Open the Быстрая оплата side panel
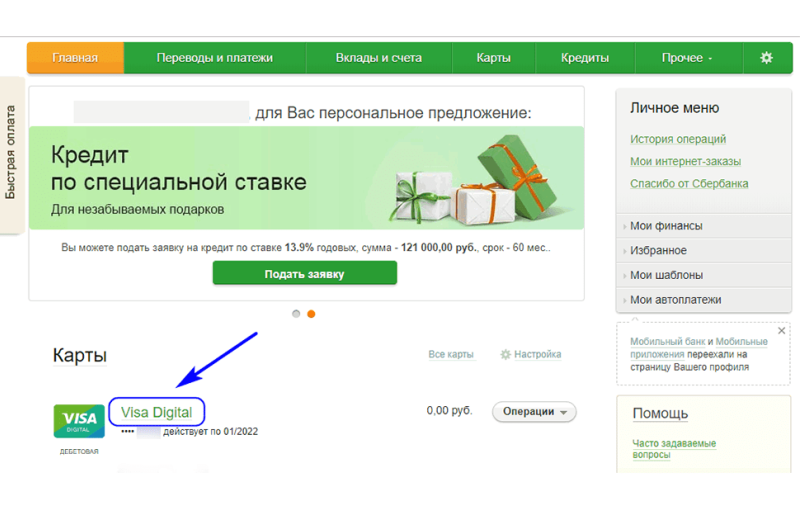Viewport: 800px width, 520px height. (x=11, y=156)
